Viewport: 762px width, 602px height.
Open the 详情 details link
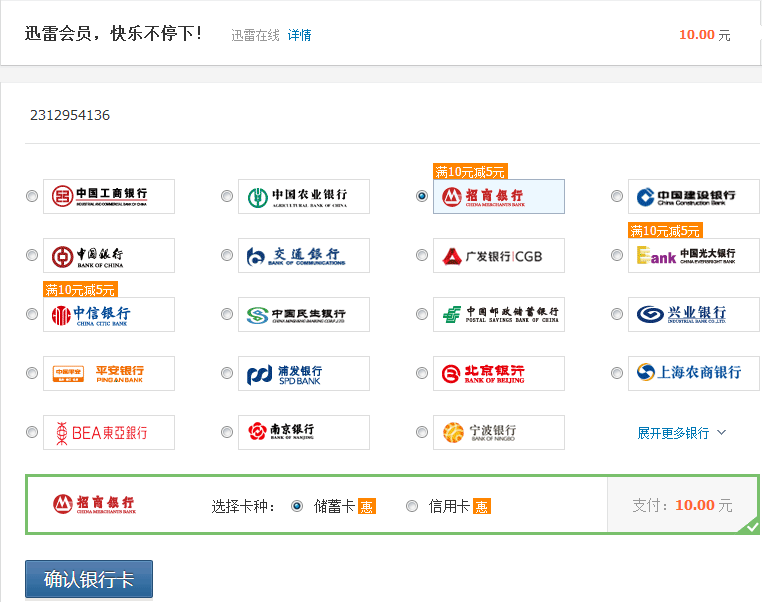300,35
